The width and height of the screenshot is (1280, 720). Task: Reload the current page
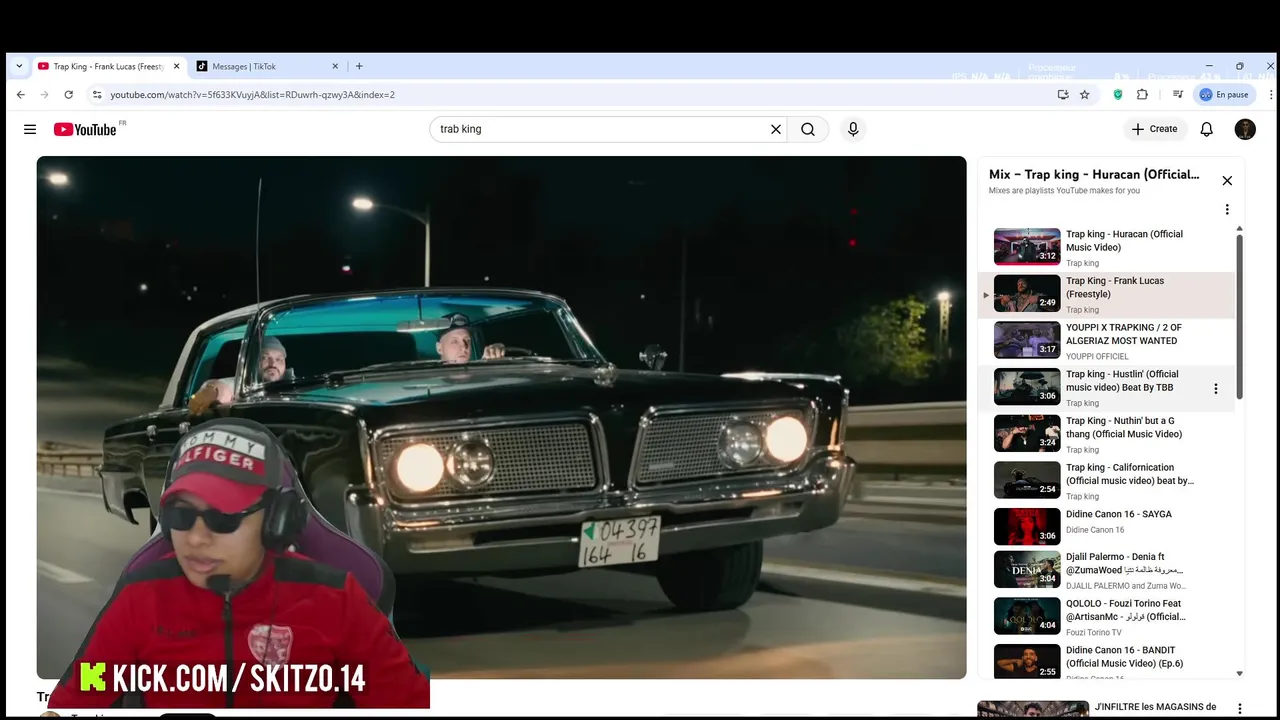[x=68, y=94]
